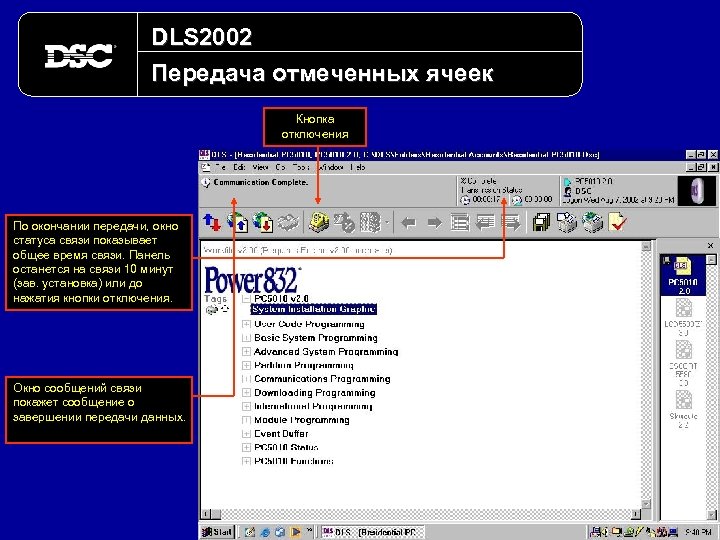Click the greyed-out right arrow toolbar icon
Screen dimensions: 720x540
[x=434, y=224]
